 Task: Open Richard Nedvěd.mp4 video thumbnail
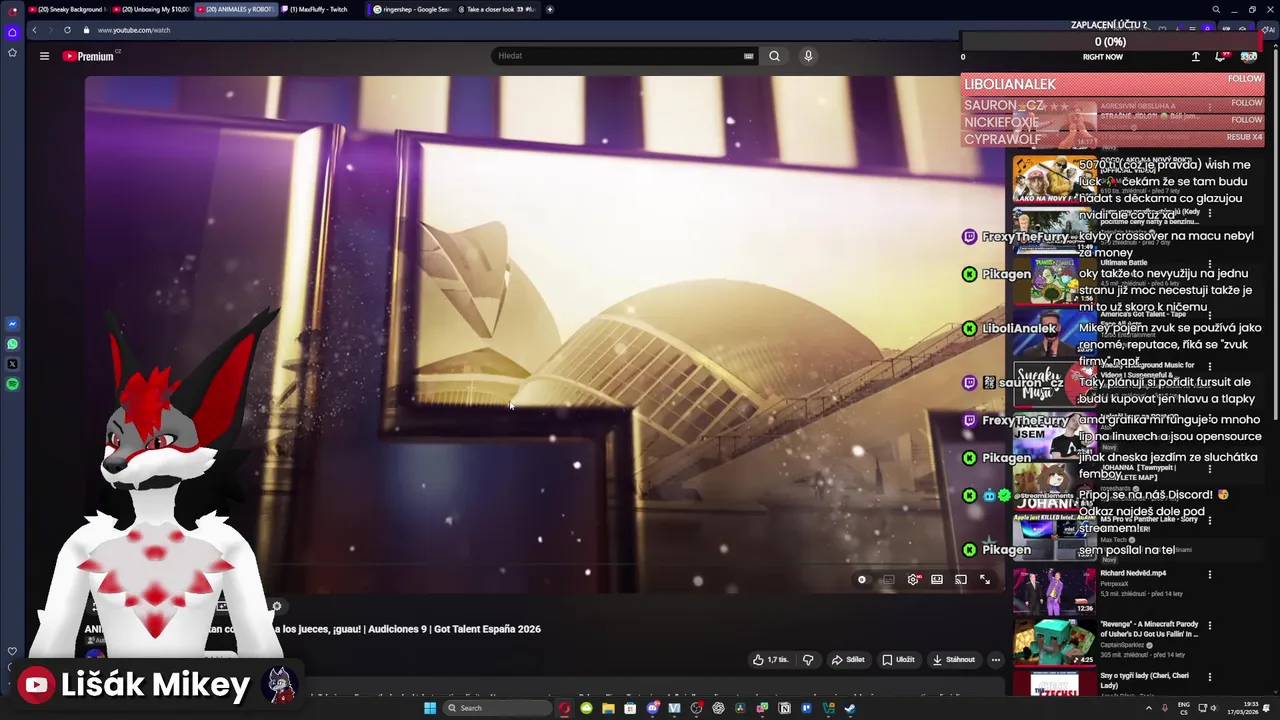point(1054,591)
